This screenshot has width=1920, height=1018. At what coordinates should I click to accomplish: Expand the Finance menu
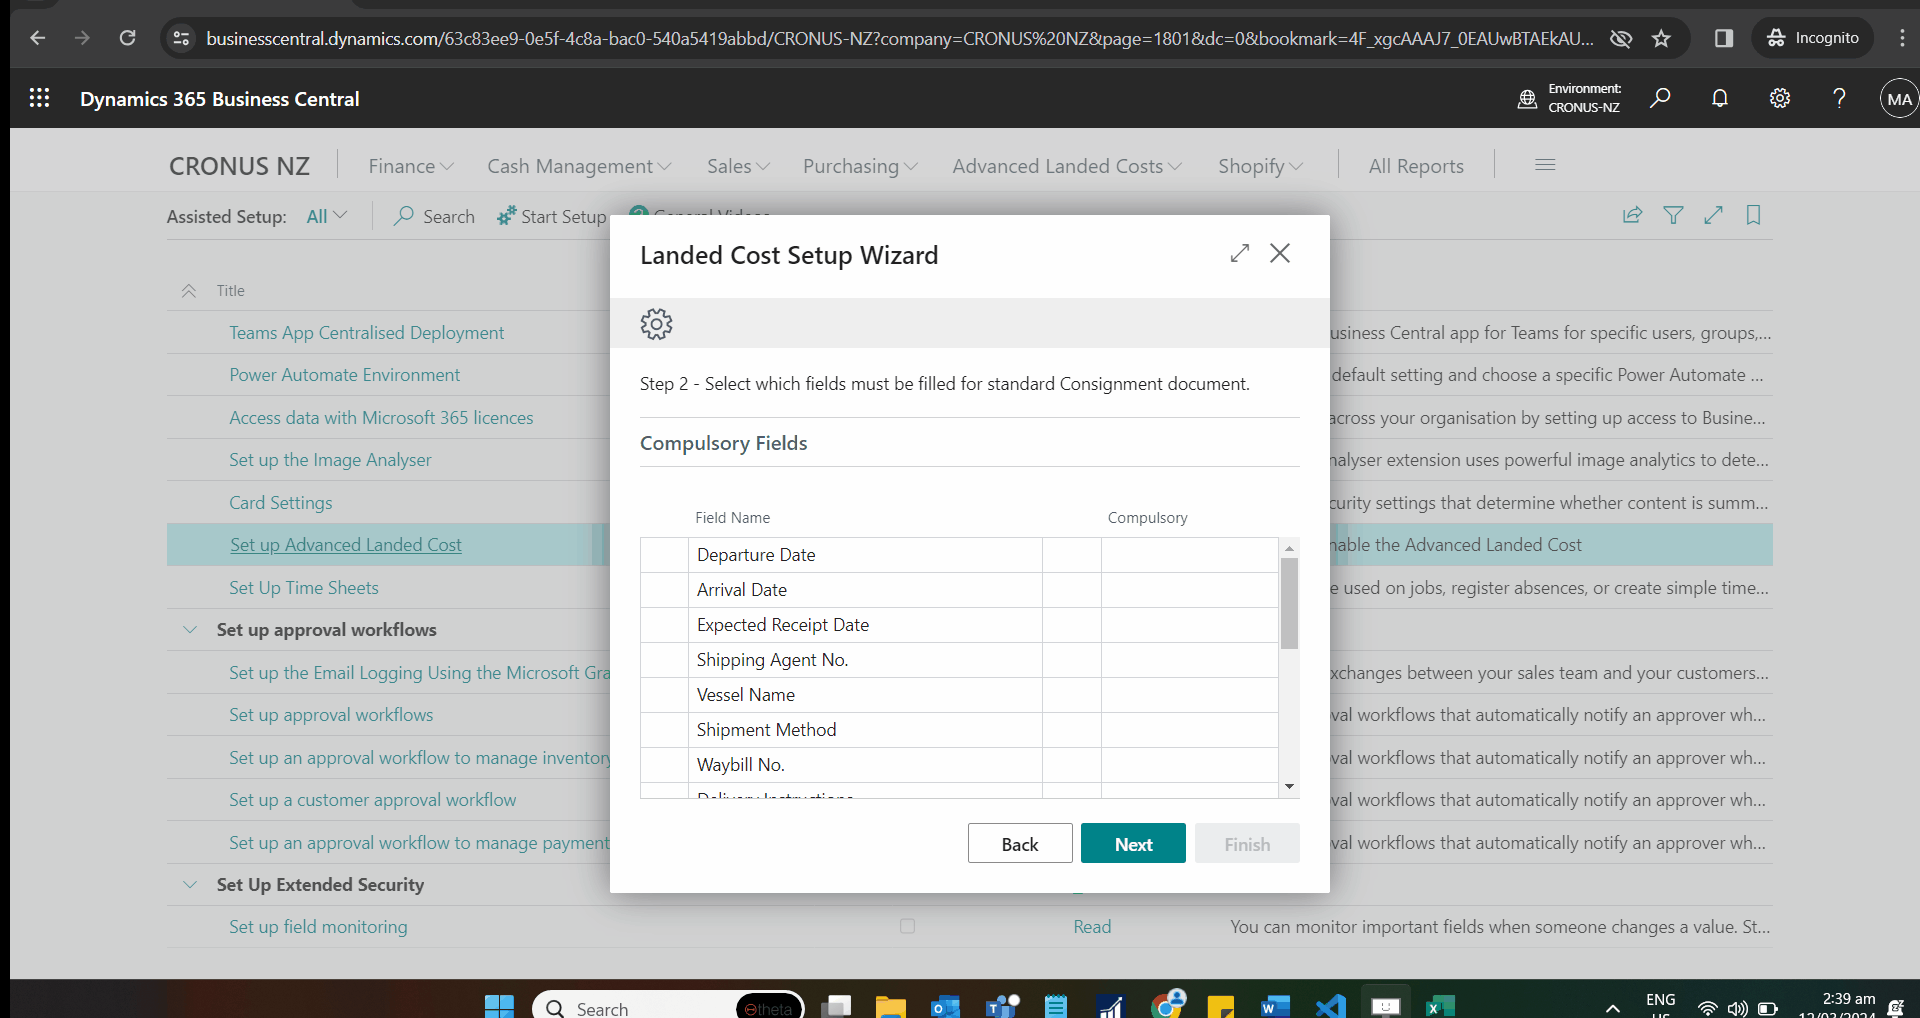point(411,166)
